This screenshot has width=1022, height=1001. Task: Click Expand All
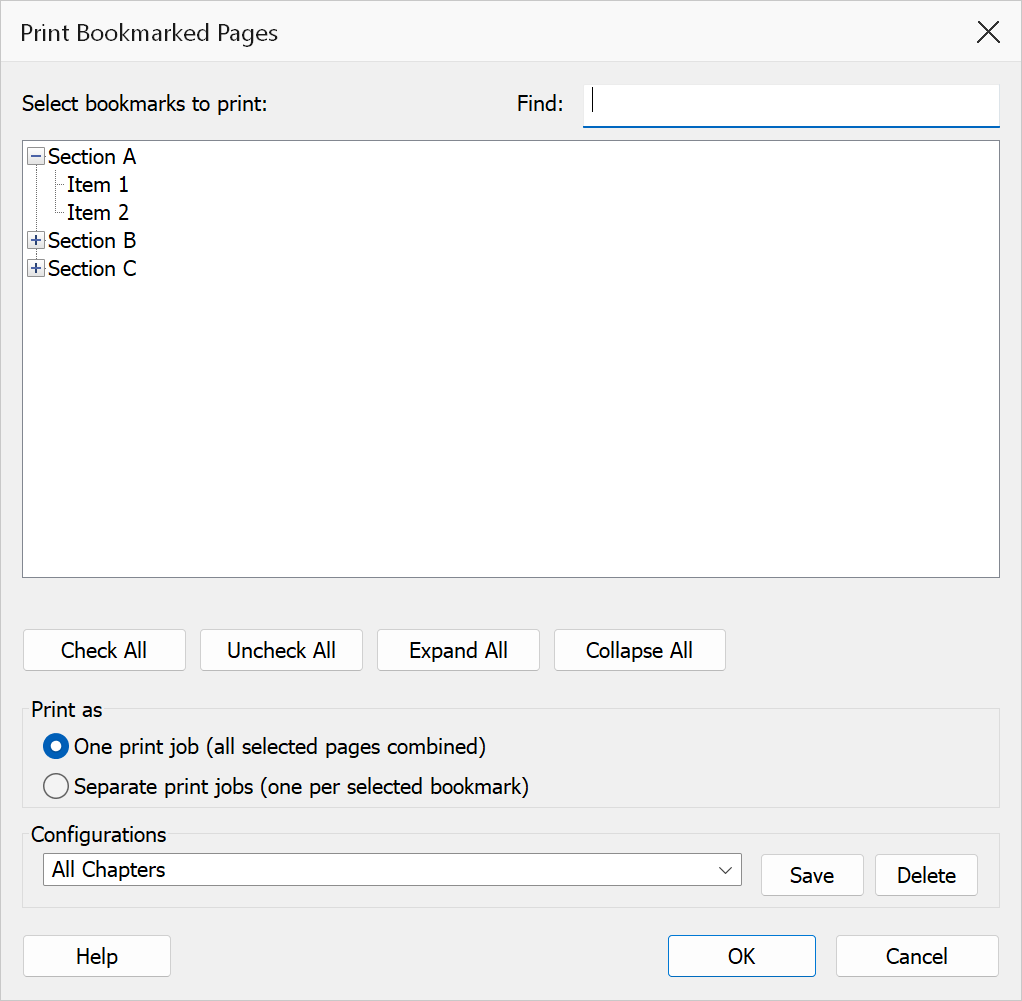point(458,650)
